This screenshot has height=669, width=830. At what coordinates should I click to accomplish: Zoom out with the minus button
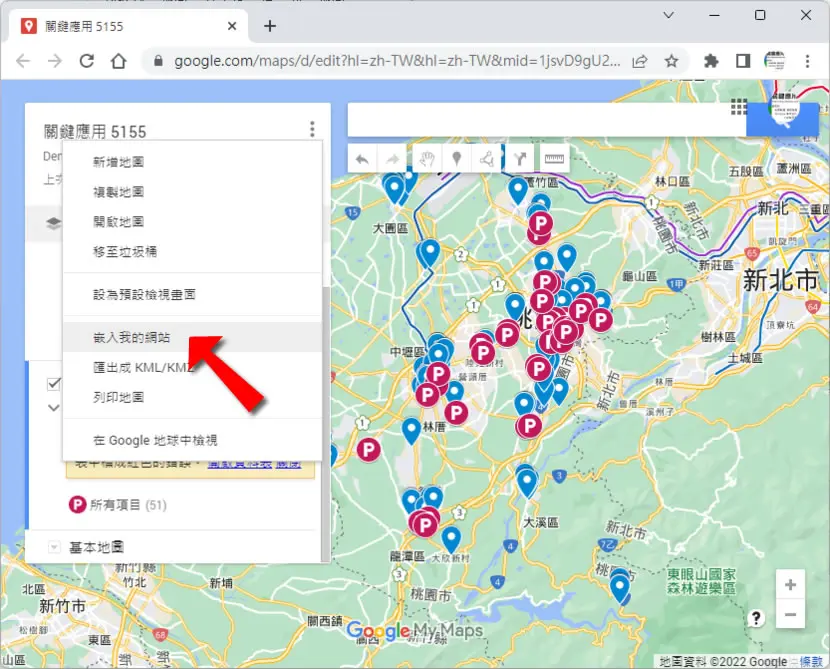coord(790,614)
